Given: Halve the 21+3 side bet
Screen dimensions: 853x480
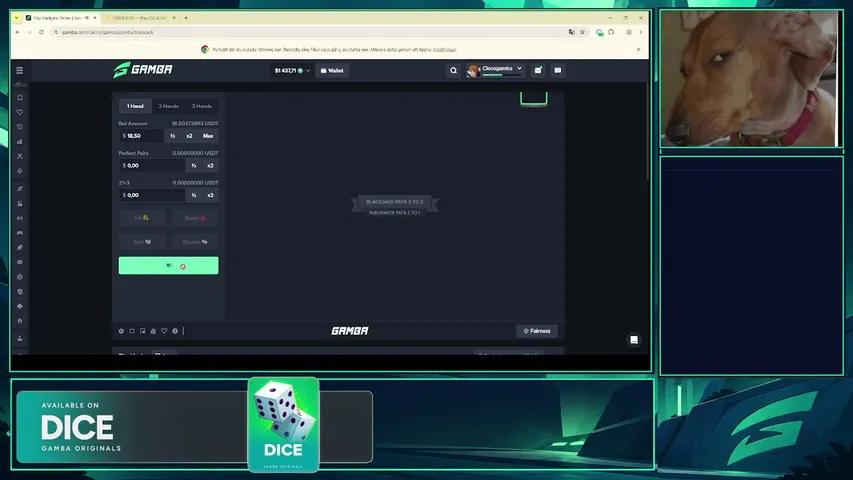Looking at the screenshot, I should tap(194, 195).
